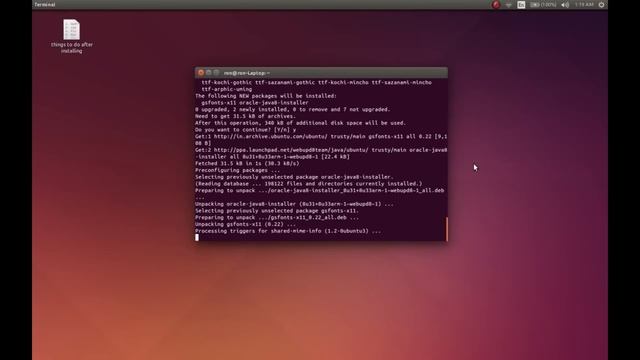Click the terminal's orange scrollbar thumb

[447, 229]
